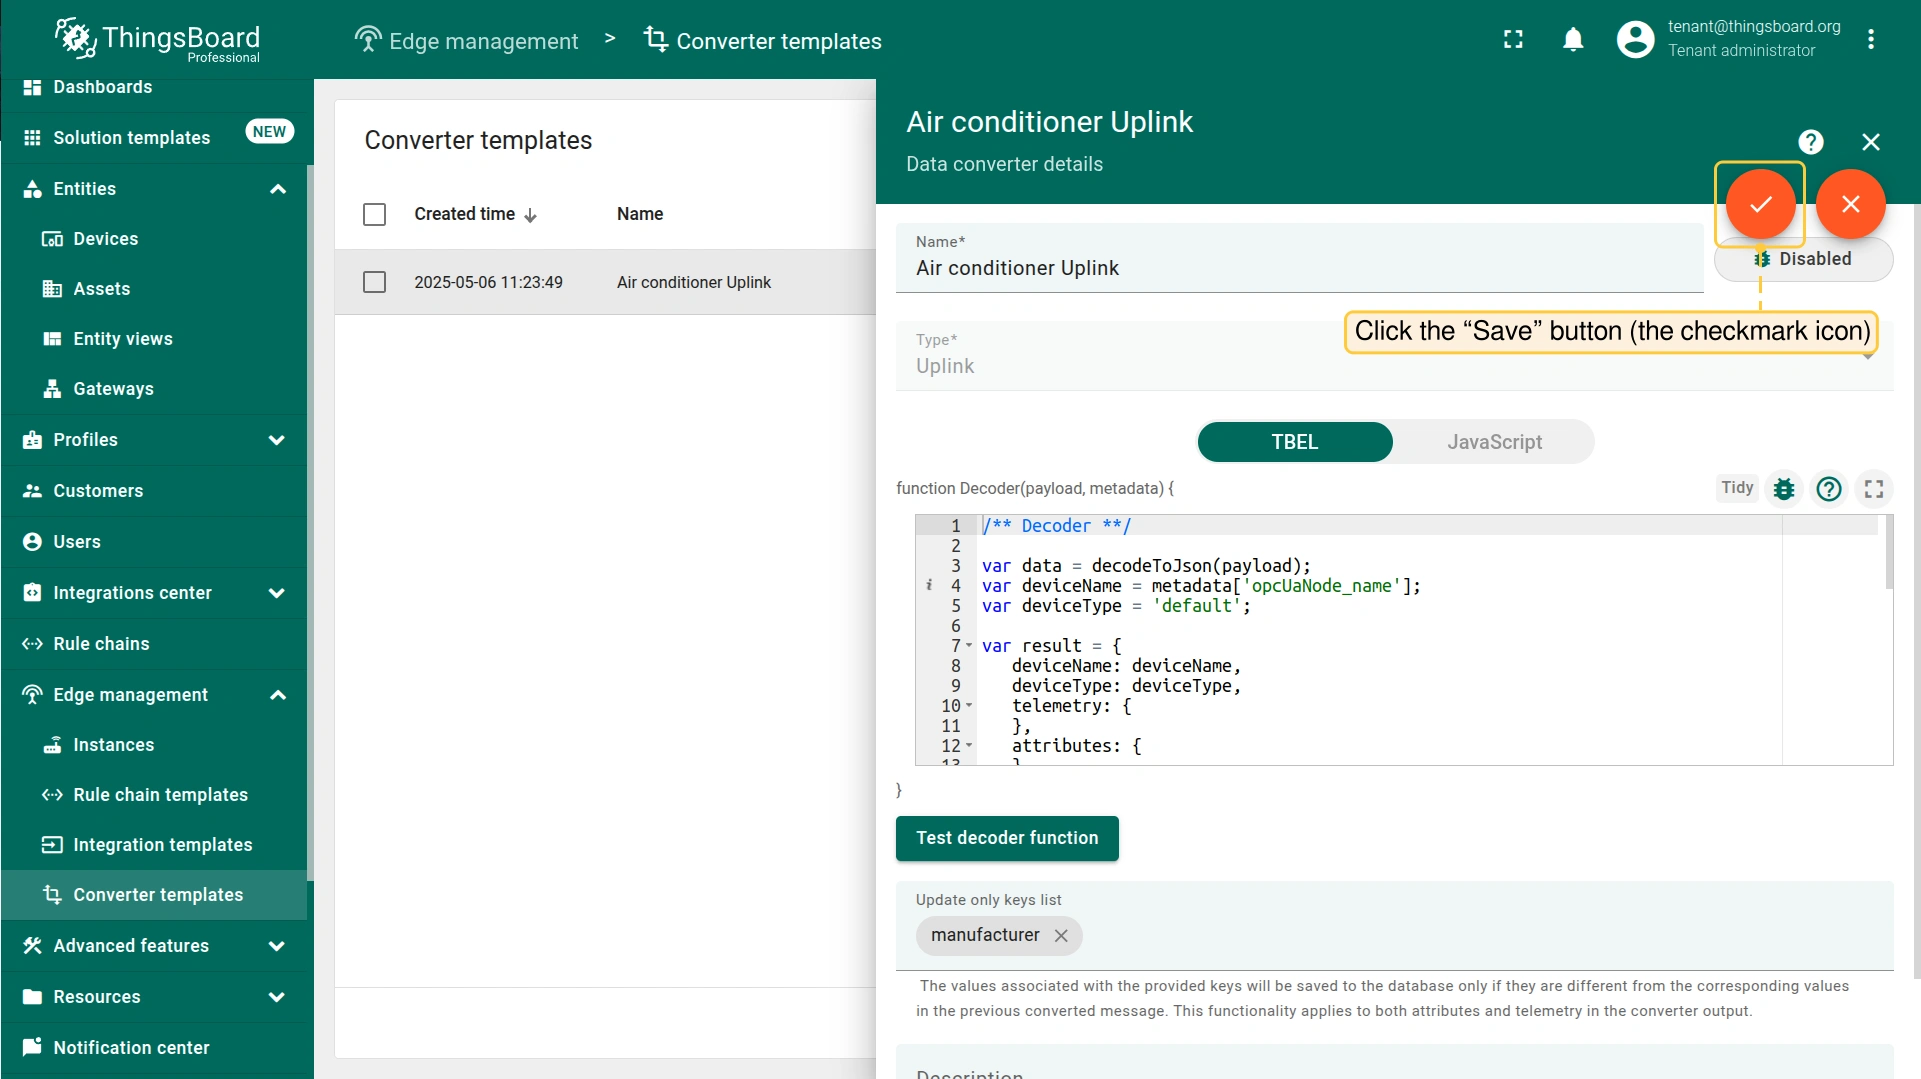Image resolution: width=1921 pixels, height=1079 pixels.
Task: Expand code editor to fullscreen
Action: 1874,489
